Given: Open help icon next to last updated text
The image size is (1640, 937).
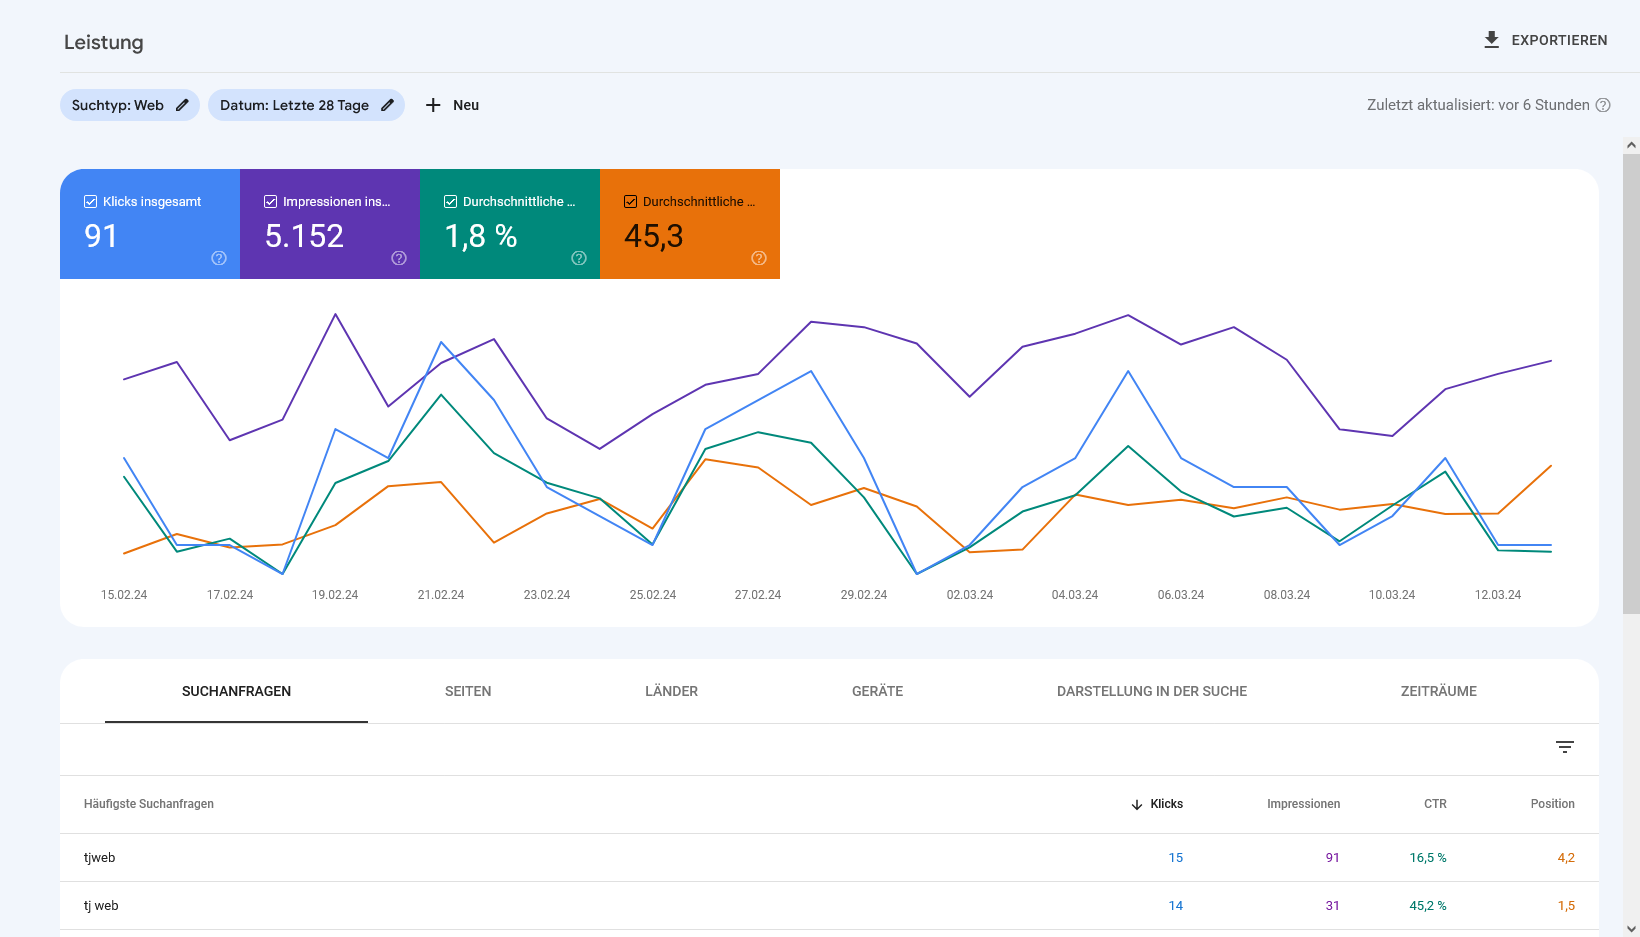Looking at the screenshot, I should (1603, 105).
